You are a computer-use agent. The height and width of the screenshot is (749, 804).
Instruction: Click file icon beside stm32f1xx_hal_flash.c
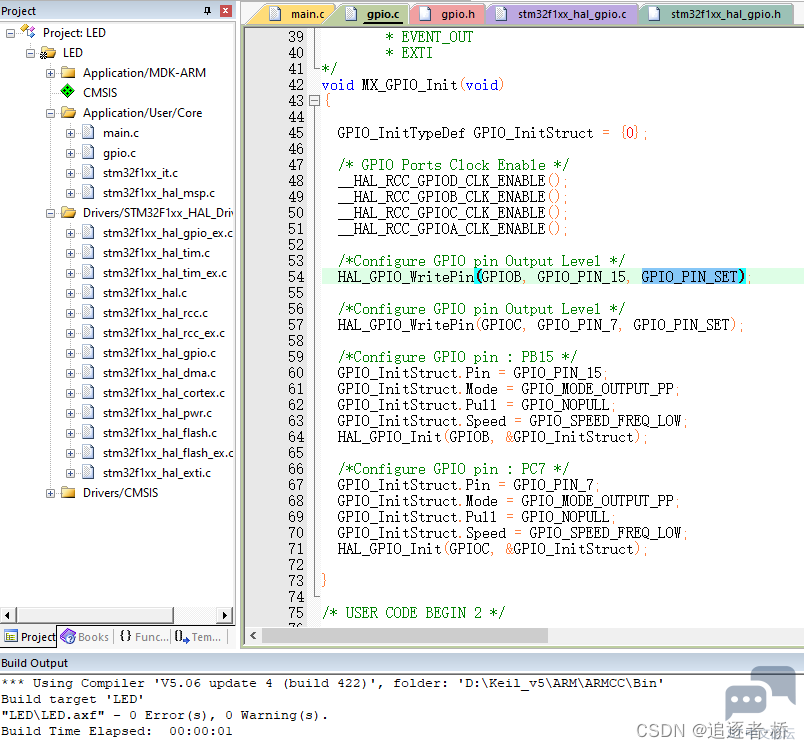point(88,432)
